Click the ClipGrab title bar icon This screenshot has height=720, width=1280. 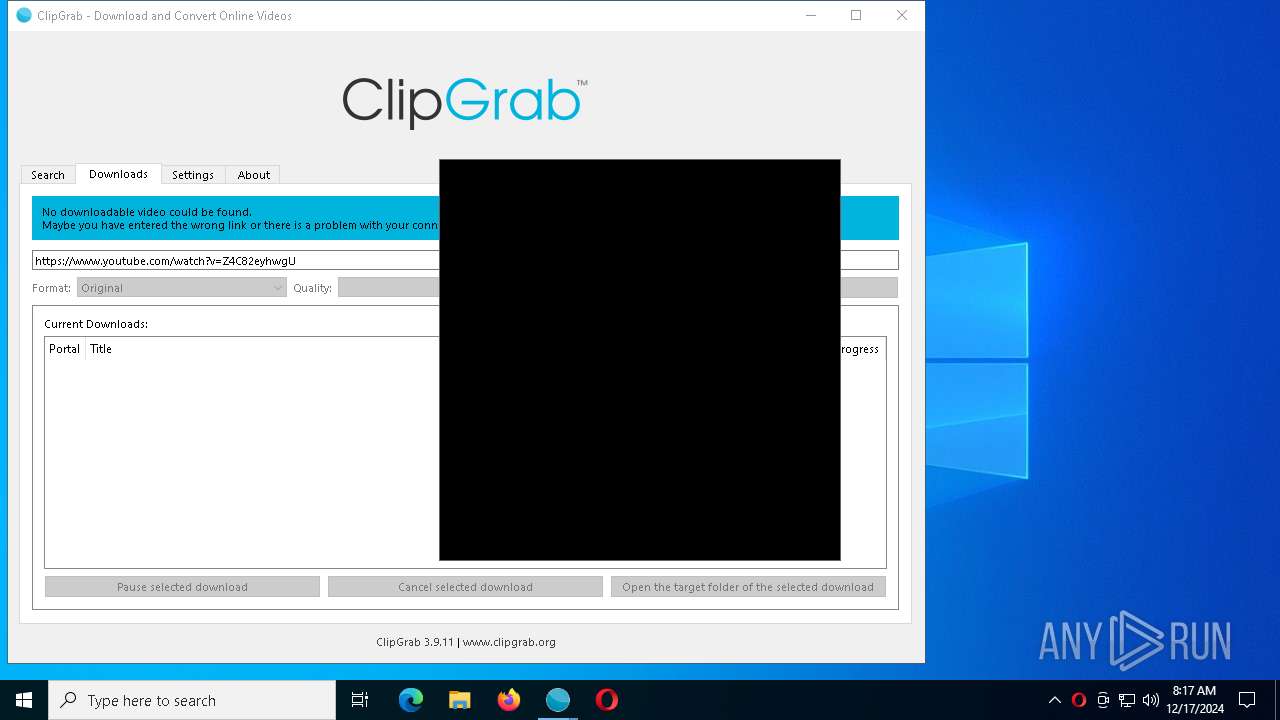coord(24,15)
